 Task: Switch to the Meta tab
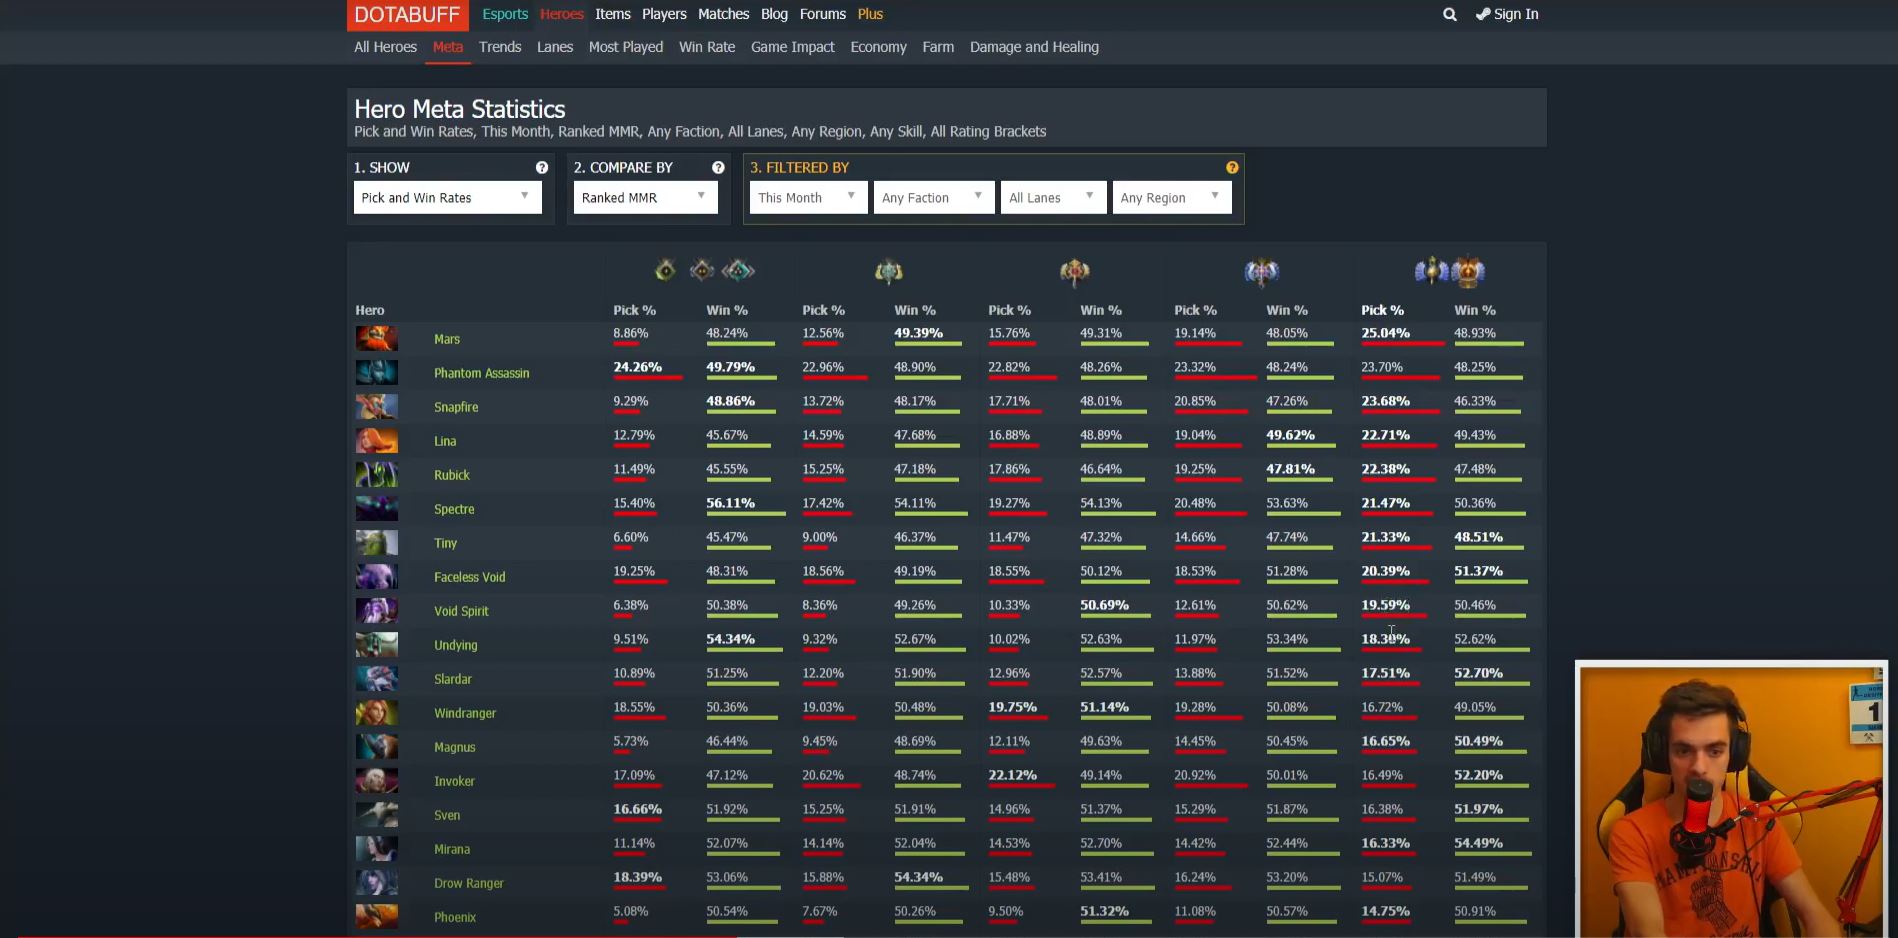click(x=448, y=47)
